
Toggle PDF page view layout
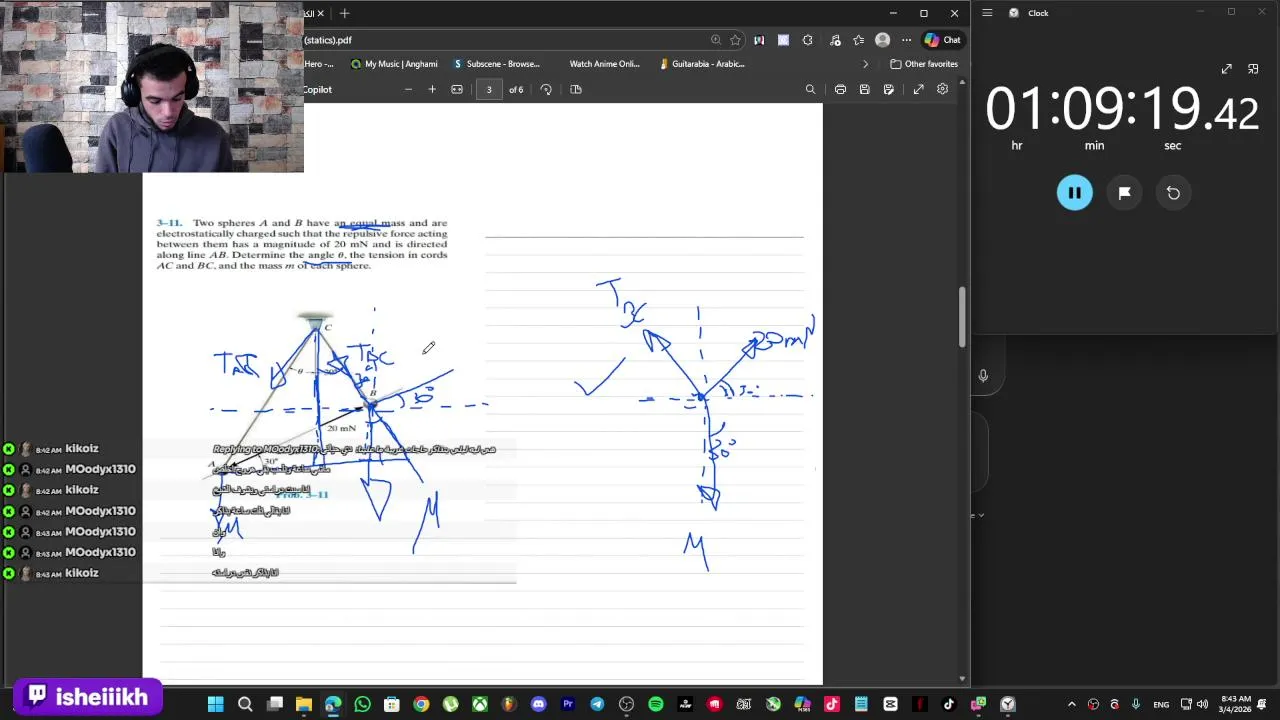pos(576,89)
